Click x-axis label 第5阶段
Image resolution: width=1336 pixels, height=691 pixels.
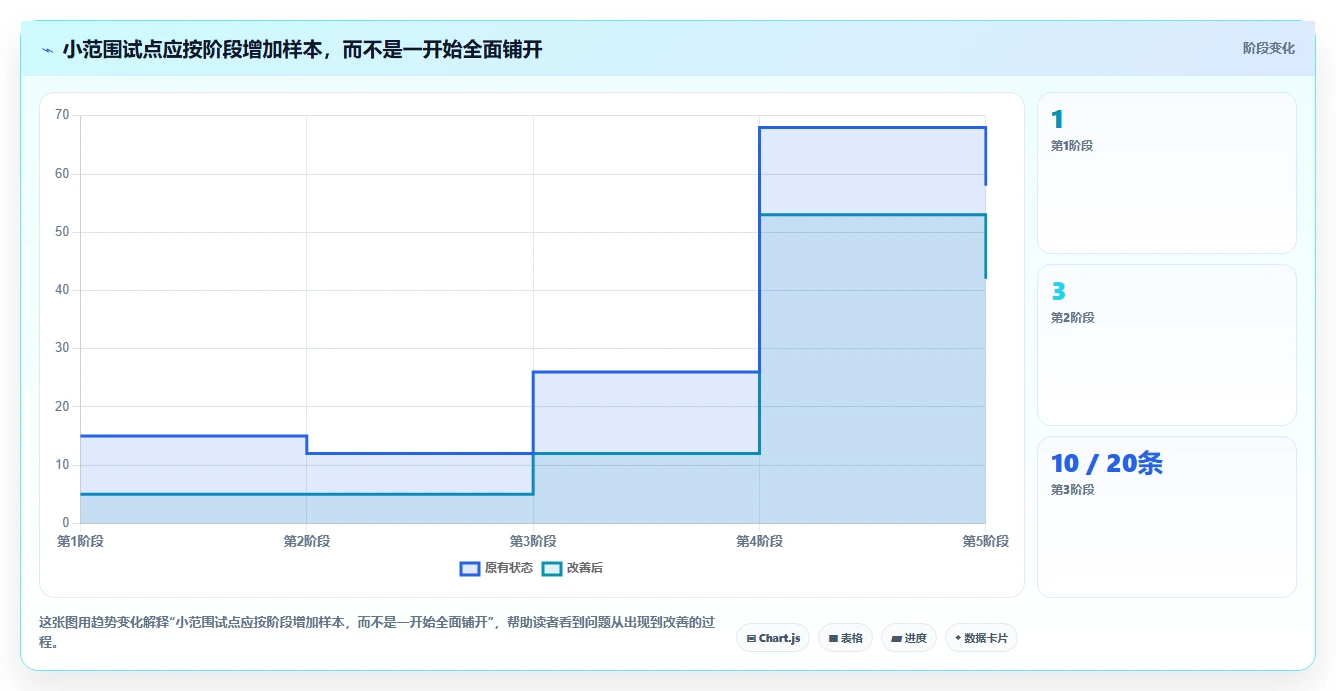pyautogui.click(x=986, y=541)
